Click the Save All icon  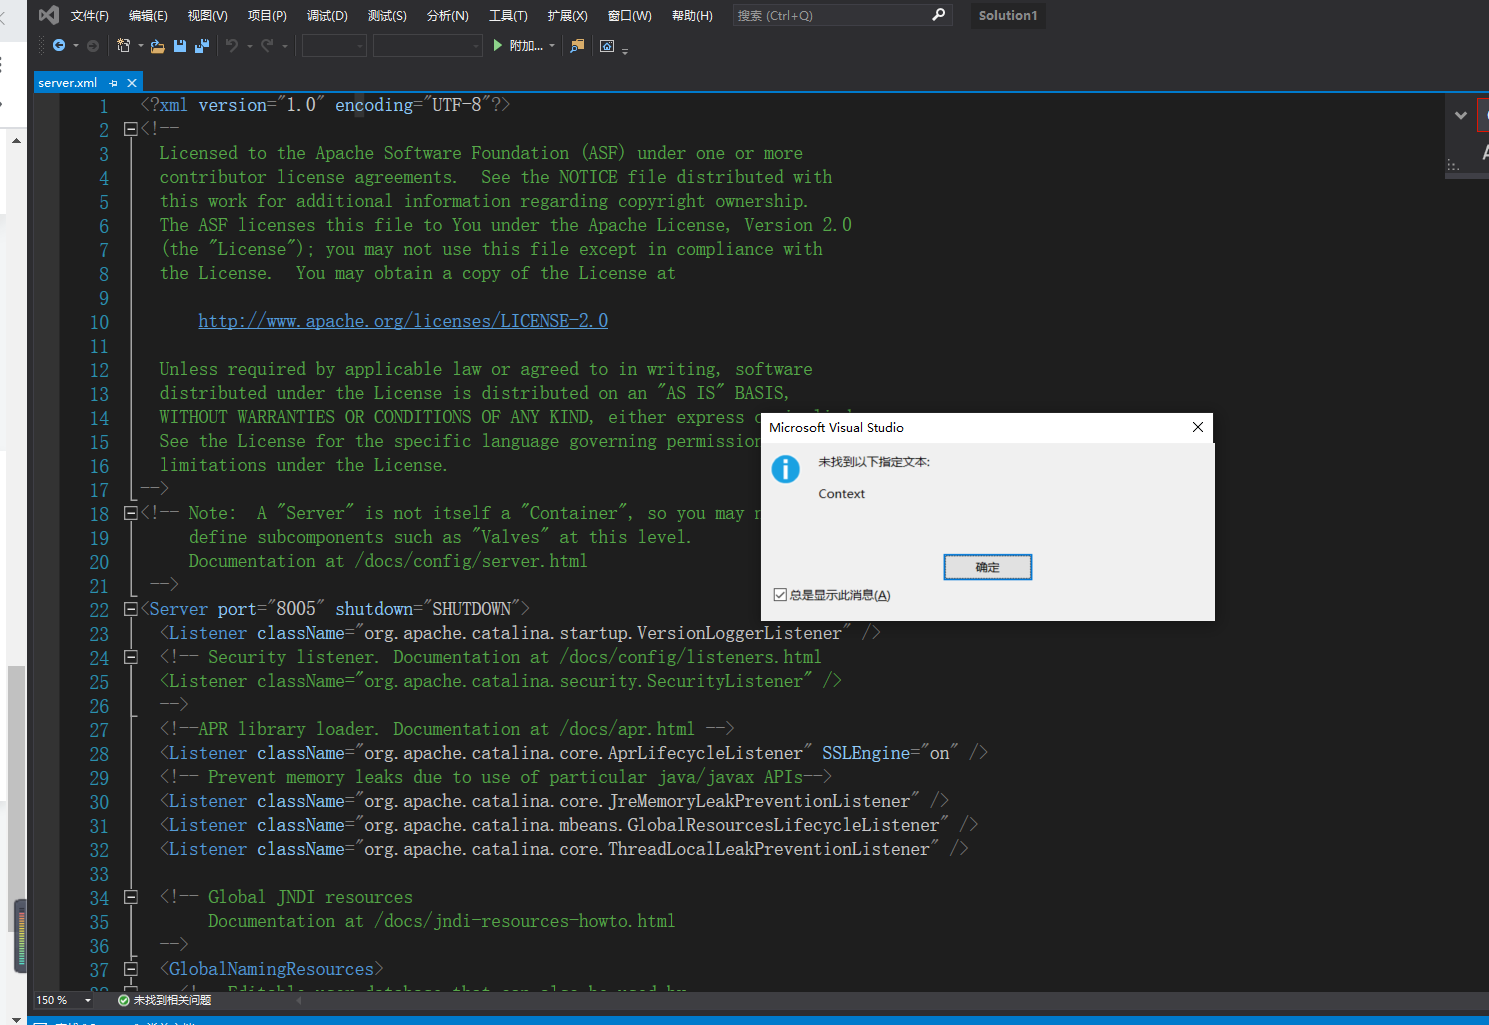(202, 45)
